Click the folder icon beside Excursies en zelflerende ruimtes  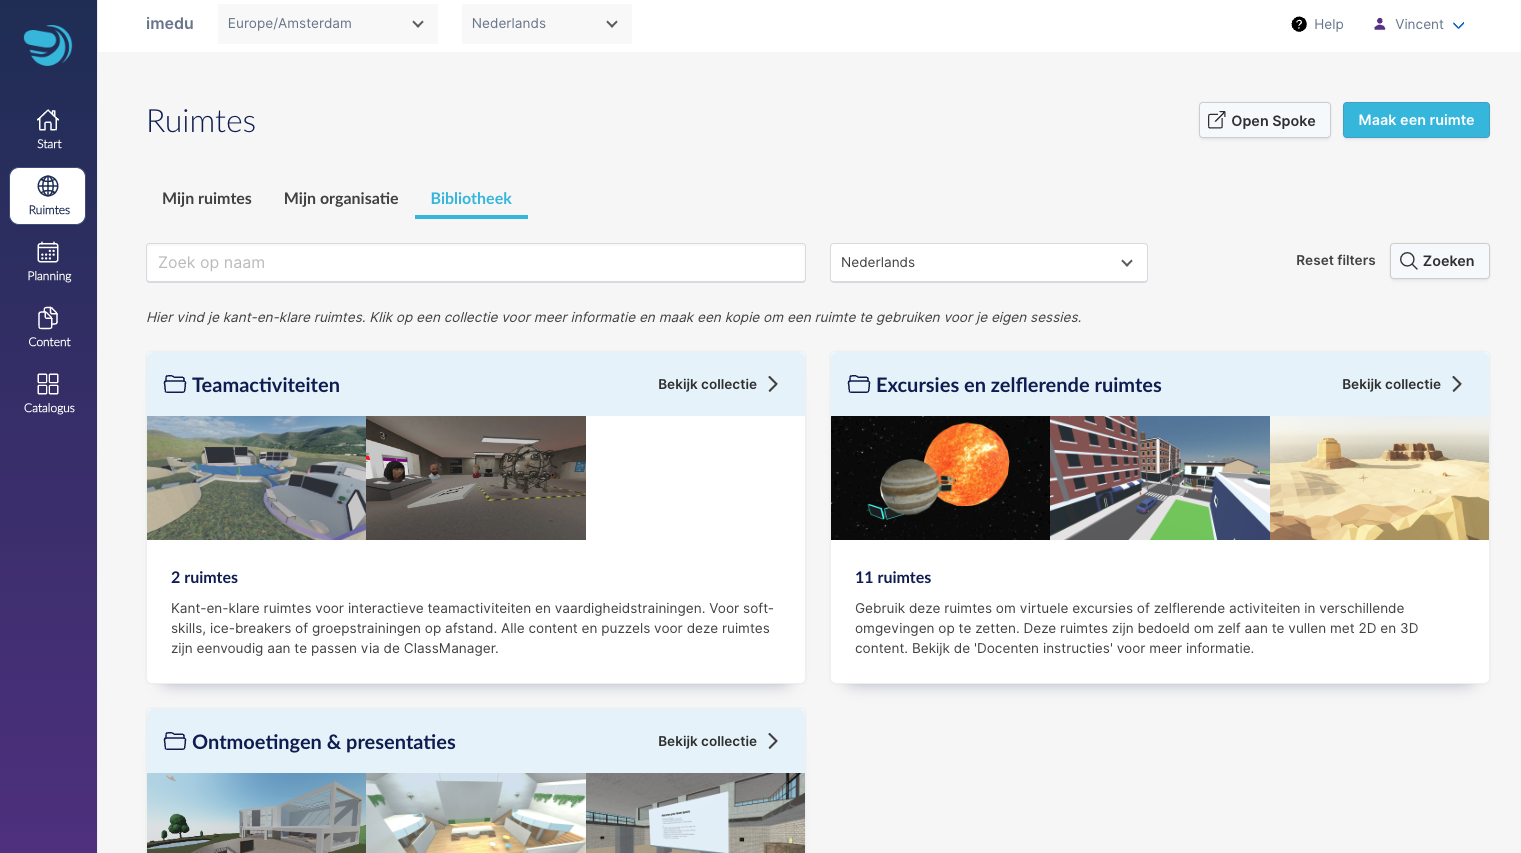pos(859,384)
